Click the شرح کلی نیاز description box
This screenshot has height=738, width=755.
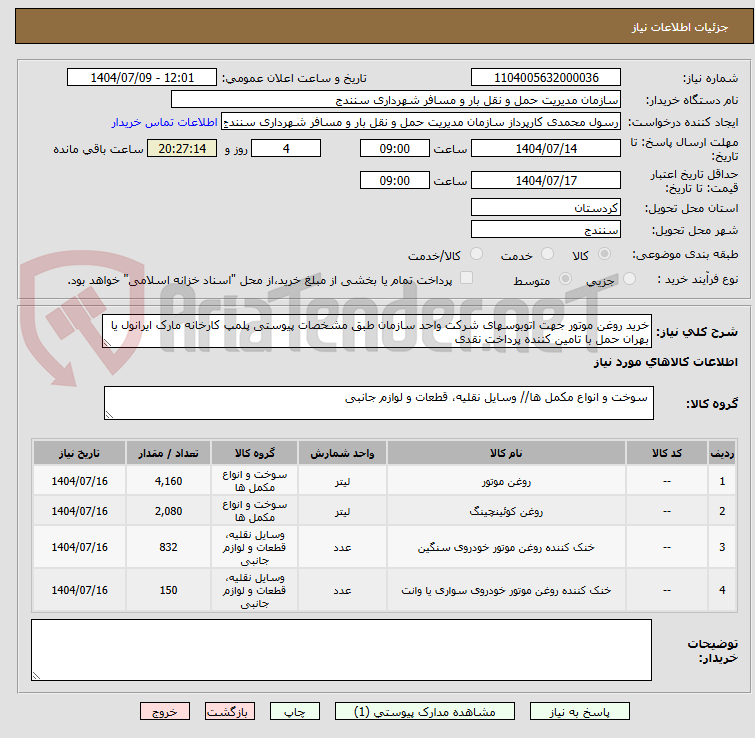(x=378, y=332)
